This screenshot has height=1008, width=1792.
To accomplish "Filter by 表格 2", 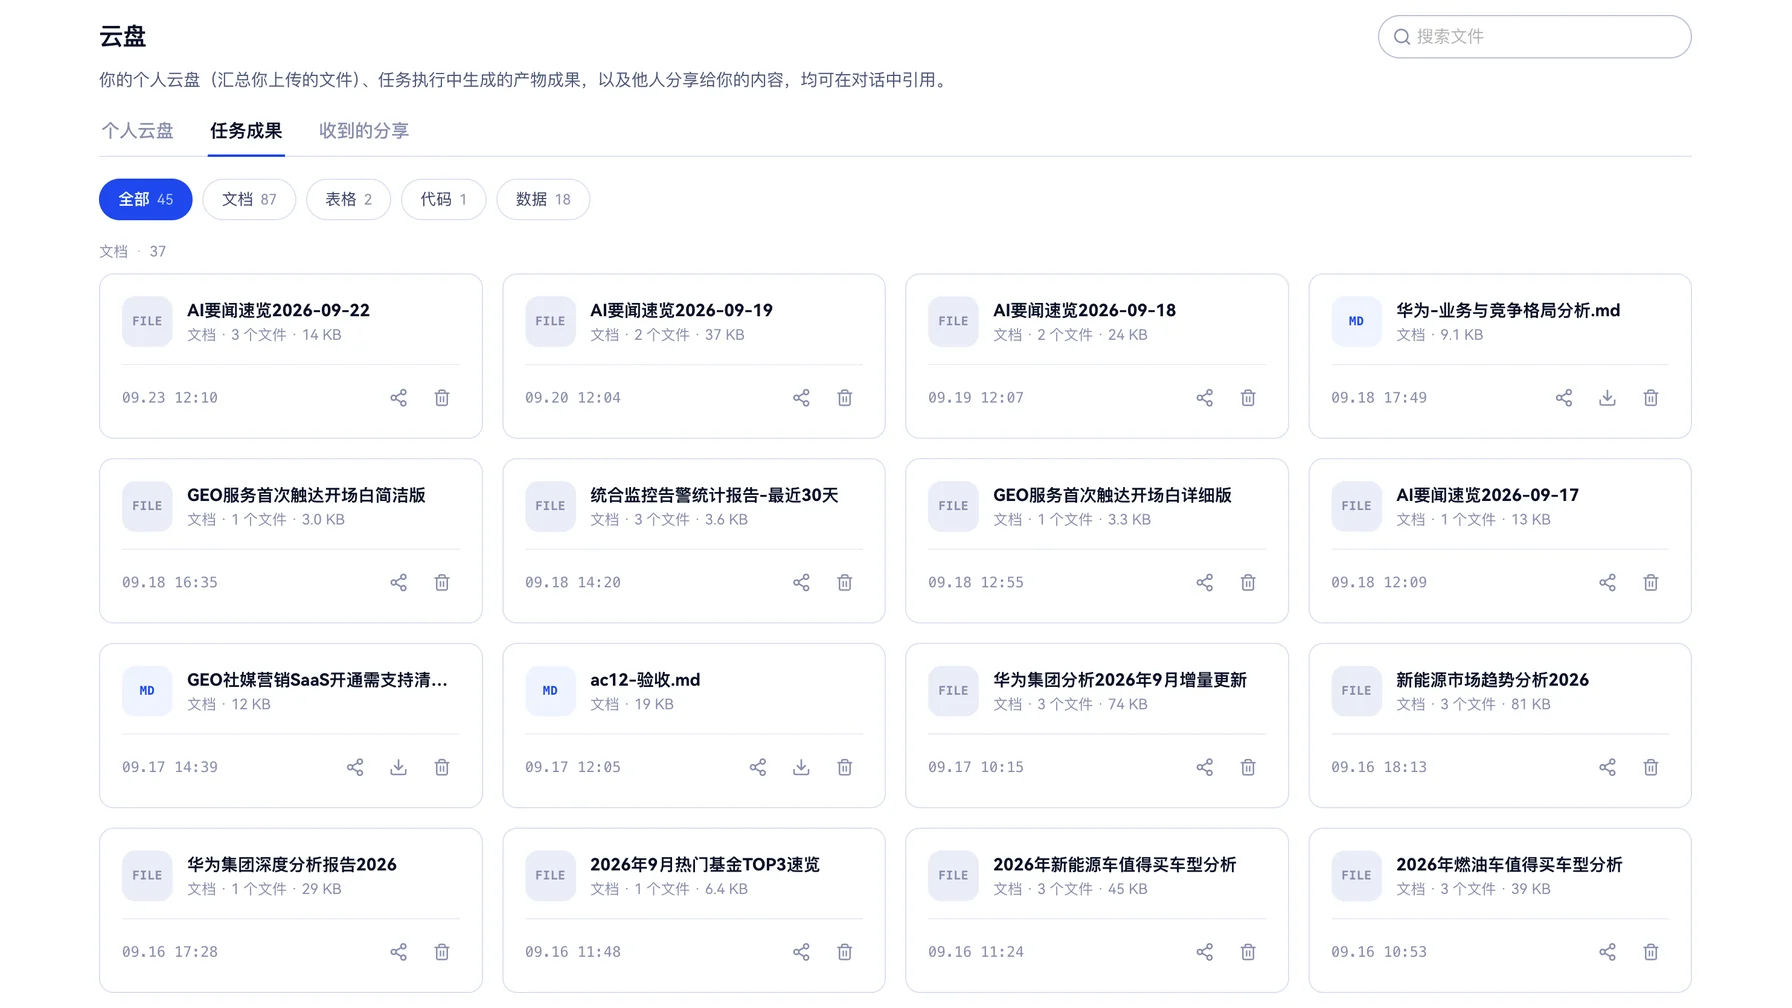I will (x=348, y=199).
